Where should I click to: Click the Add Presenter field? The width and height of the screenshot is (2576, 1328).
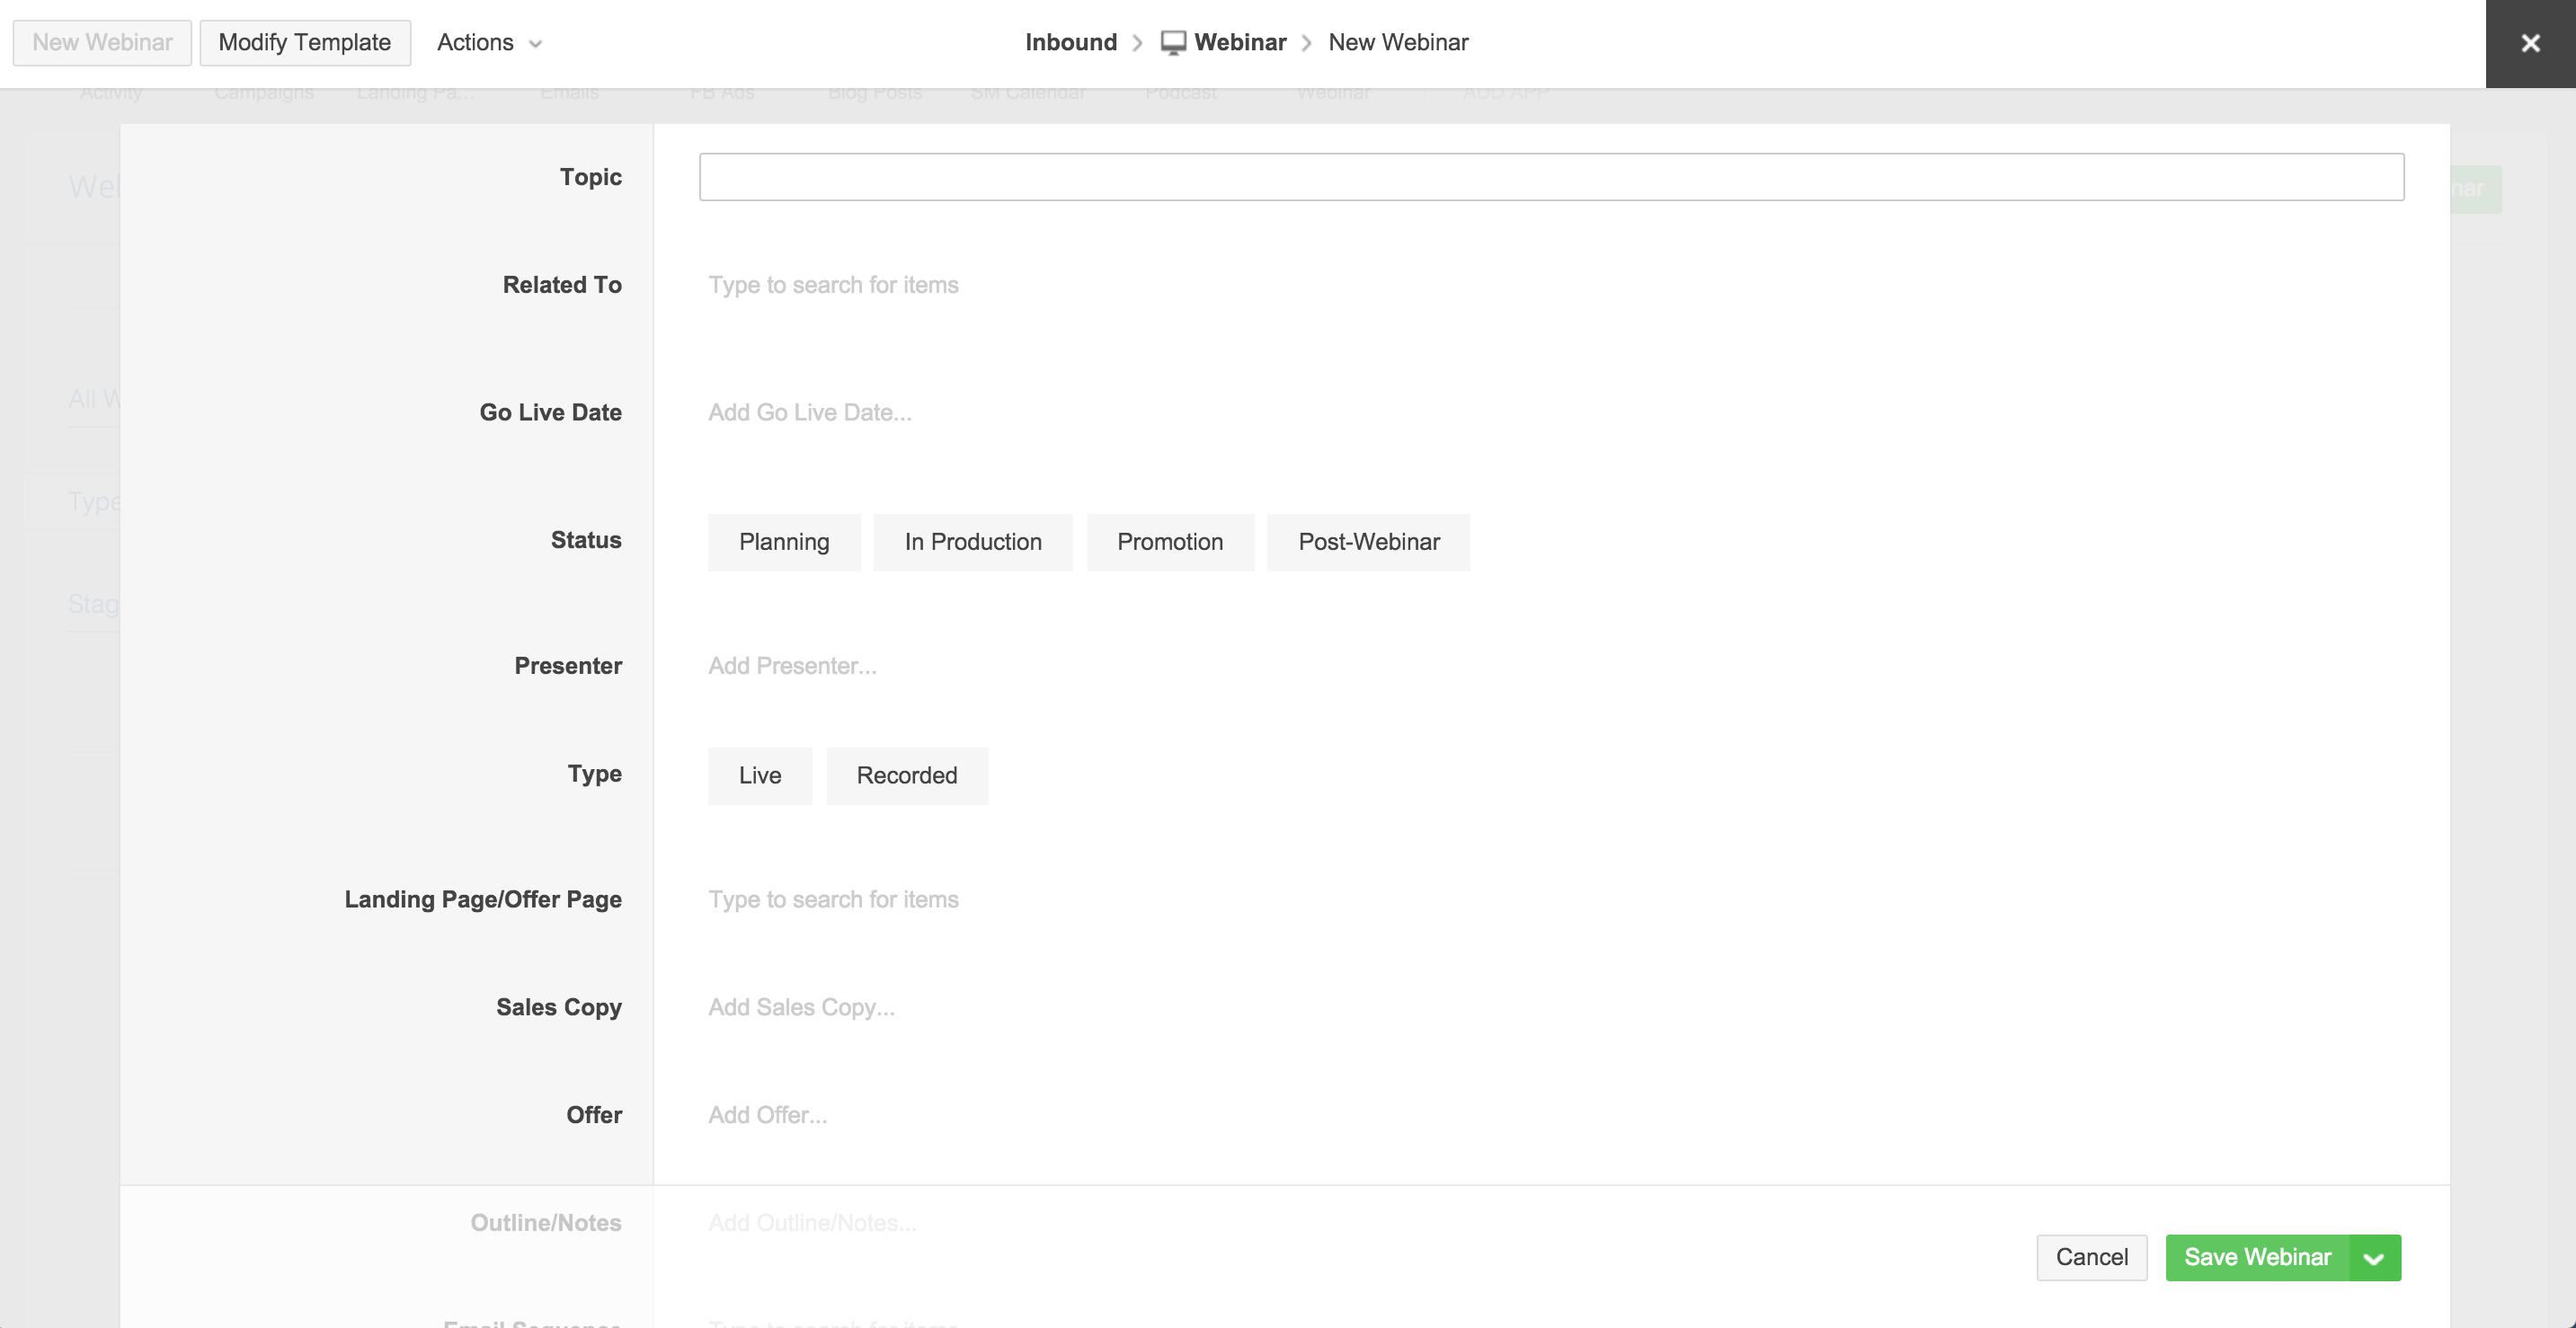[792, 666]
